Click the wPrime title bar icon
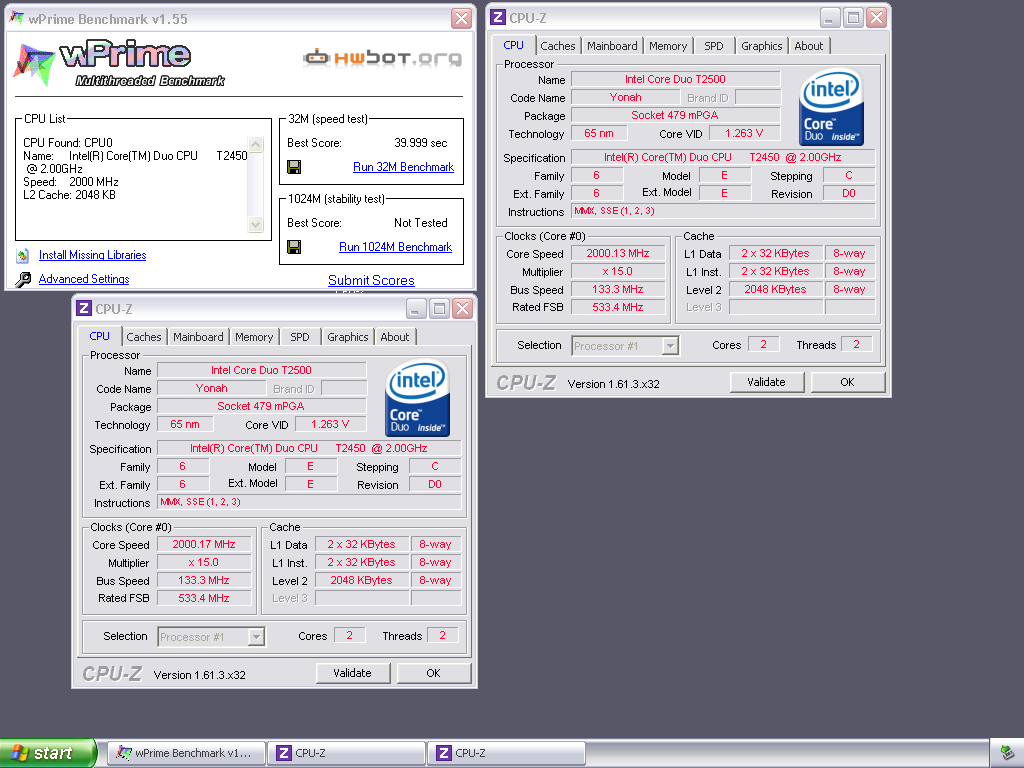This screenshot has height=768, width=1024. [x=17, y=18]
